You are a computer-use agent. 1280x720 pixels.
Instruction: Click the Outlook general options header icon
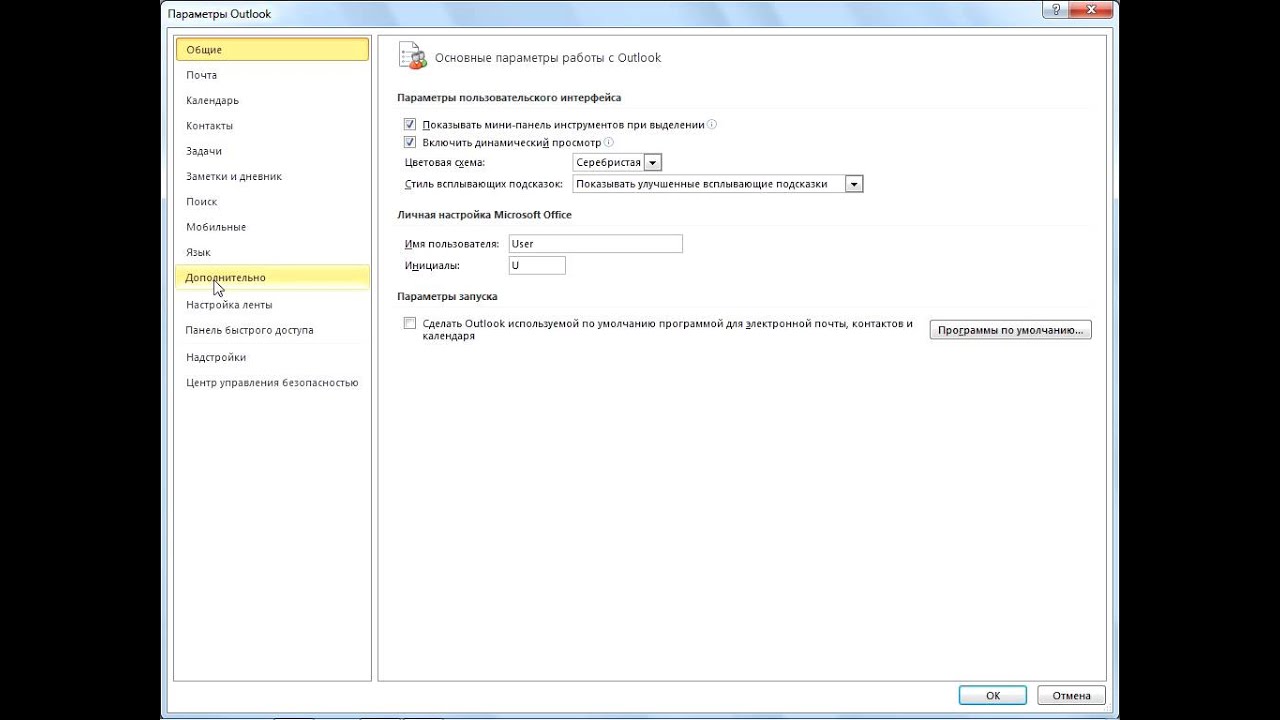coord(413,56)
